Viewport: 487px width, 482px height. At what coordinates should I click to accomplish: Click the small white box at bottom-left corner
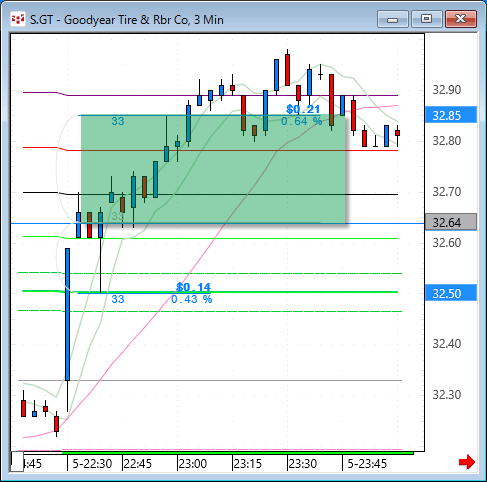coord(17,462)
